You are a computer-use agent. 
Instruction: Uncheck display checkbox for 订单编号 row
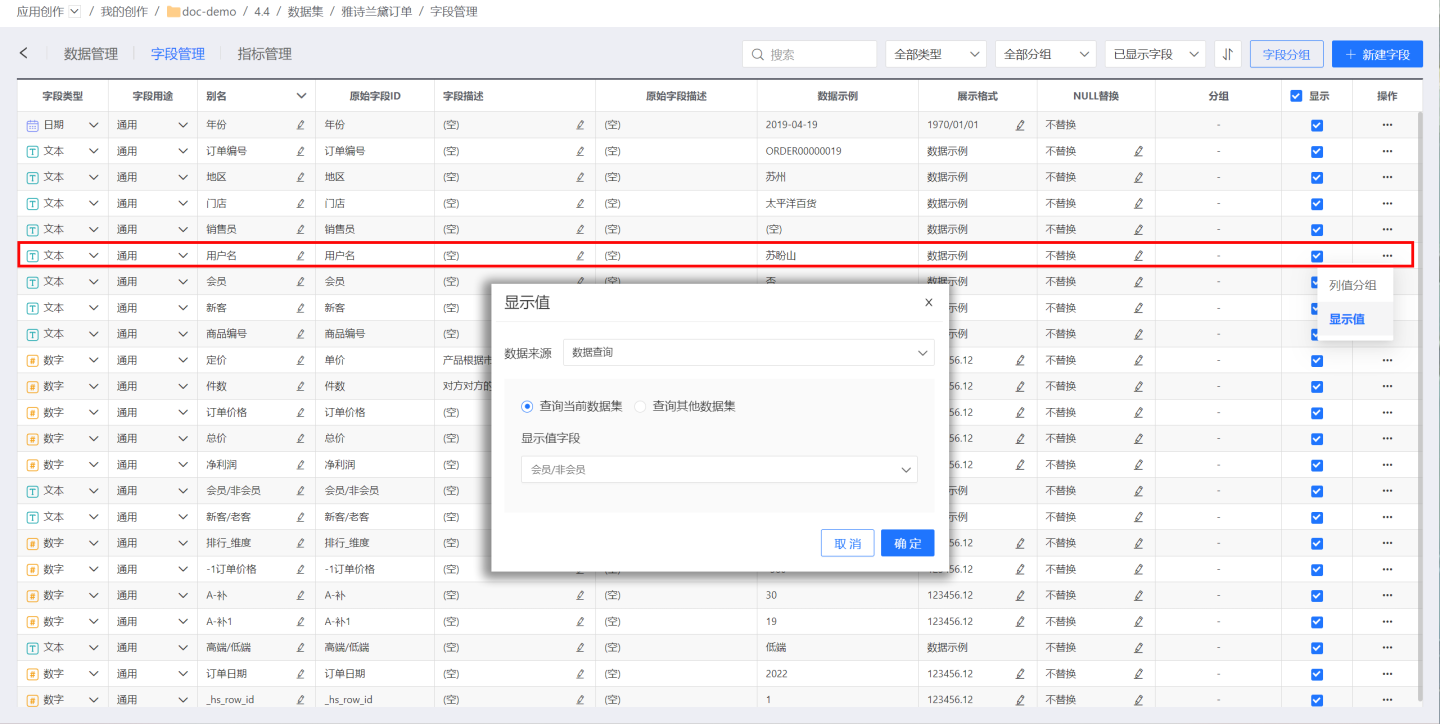click(1316, 151)
